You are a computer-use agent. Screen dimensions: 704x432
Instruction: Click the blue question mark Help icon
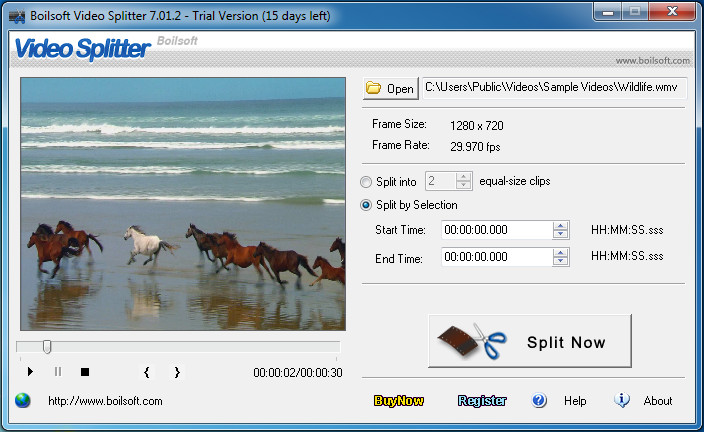coord(540,401)
